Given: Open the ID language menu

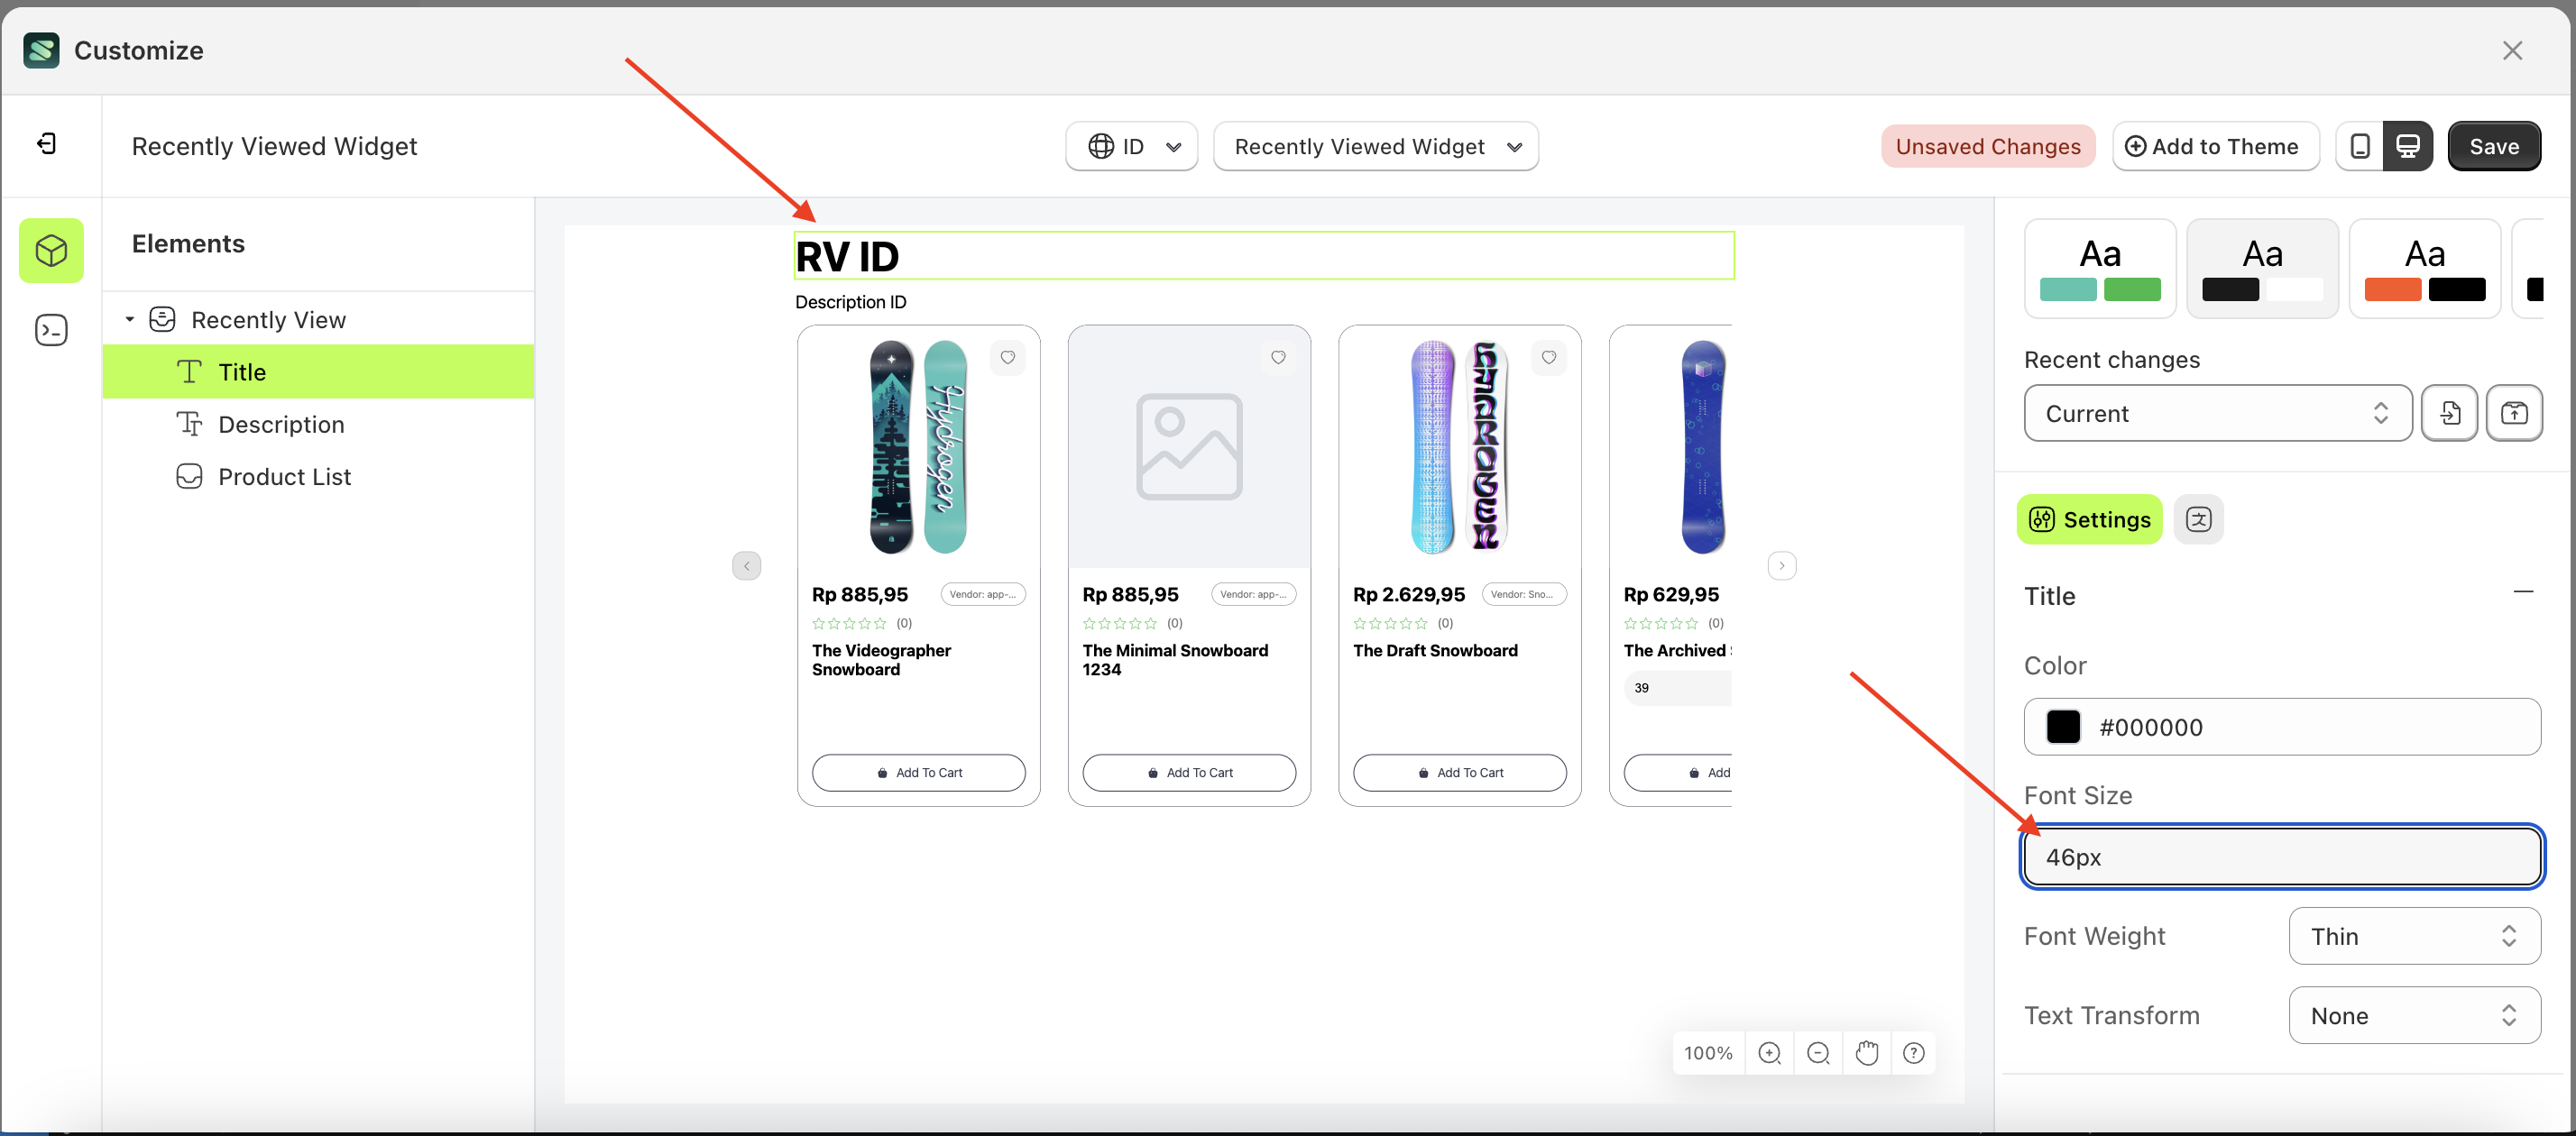Looking at the screenshot, I should 1131,146.
